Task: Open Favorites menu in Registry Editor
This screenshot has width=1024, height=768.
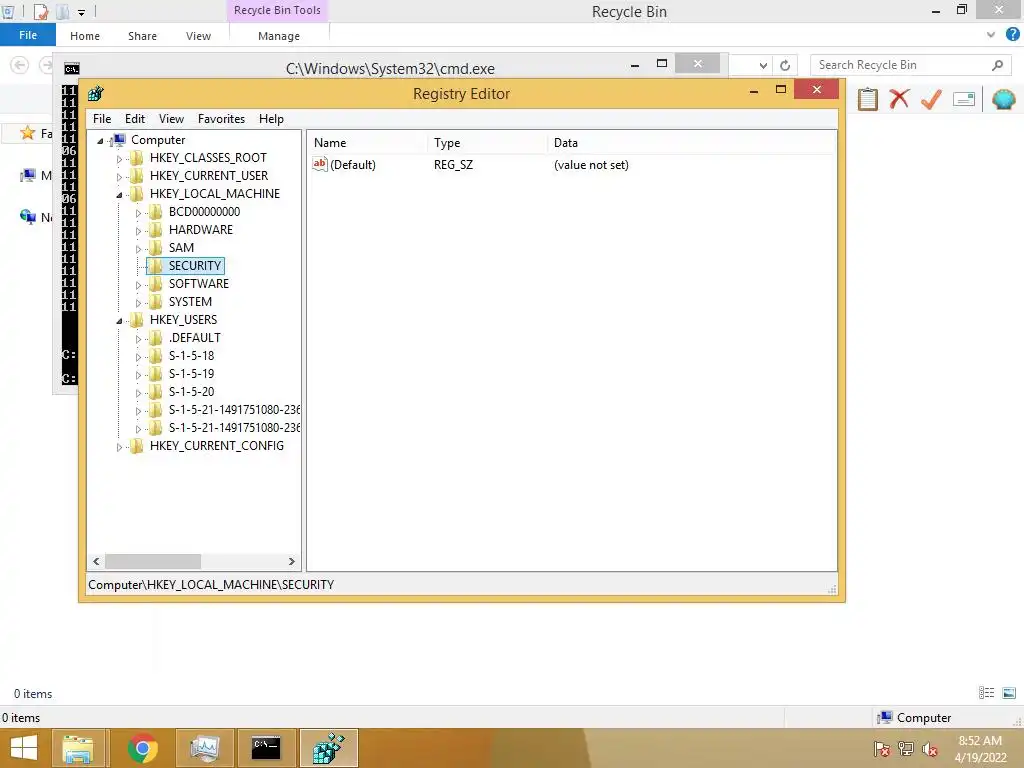Action: [221, 119]
